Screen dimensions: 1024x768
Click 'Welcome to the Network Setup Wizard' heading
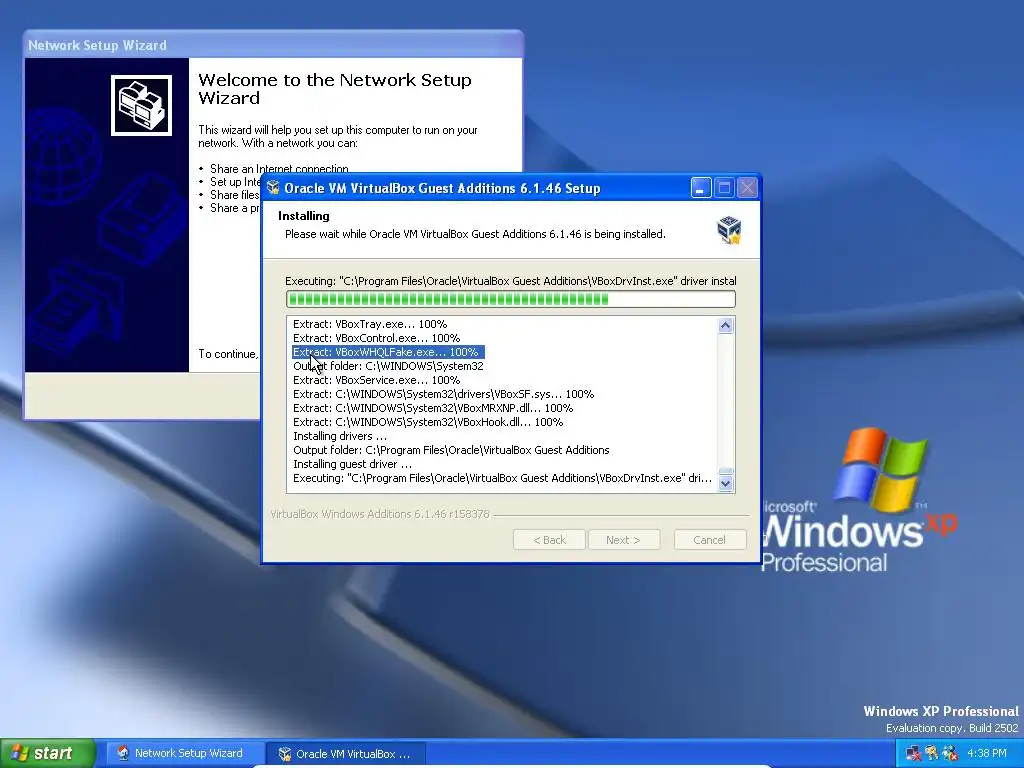pos(334,89)
